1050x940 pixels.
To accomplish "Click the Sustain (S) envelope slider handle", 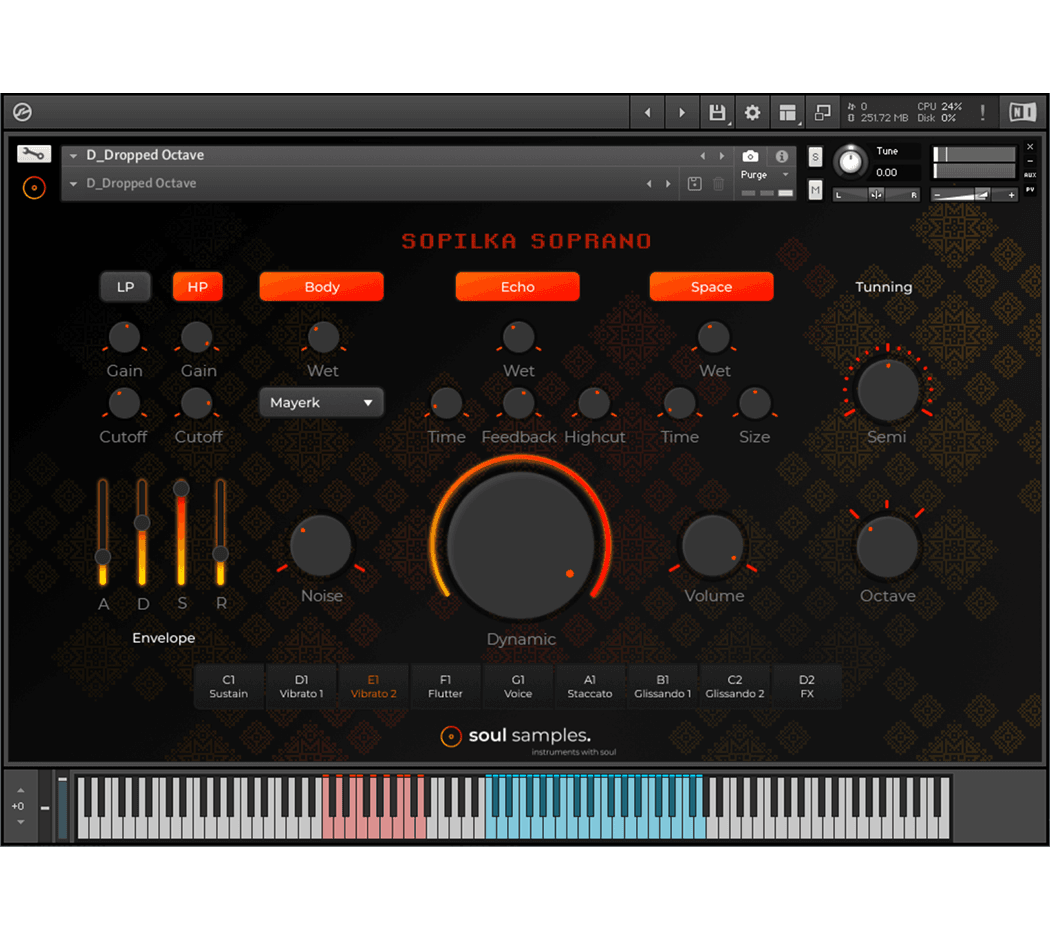I will [x=181, y=489].
